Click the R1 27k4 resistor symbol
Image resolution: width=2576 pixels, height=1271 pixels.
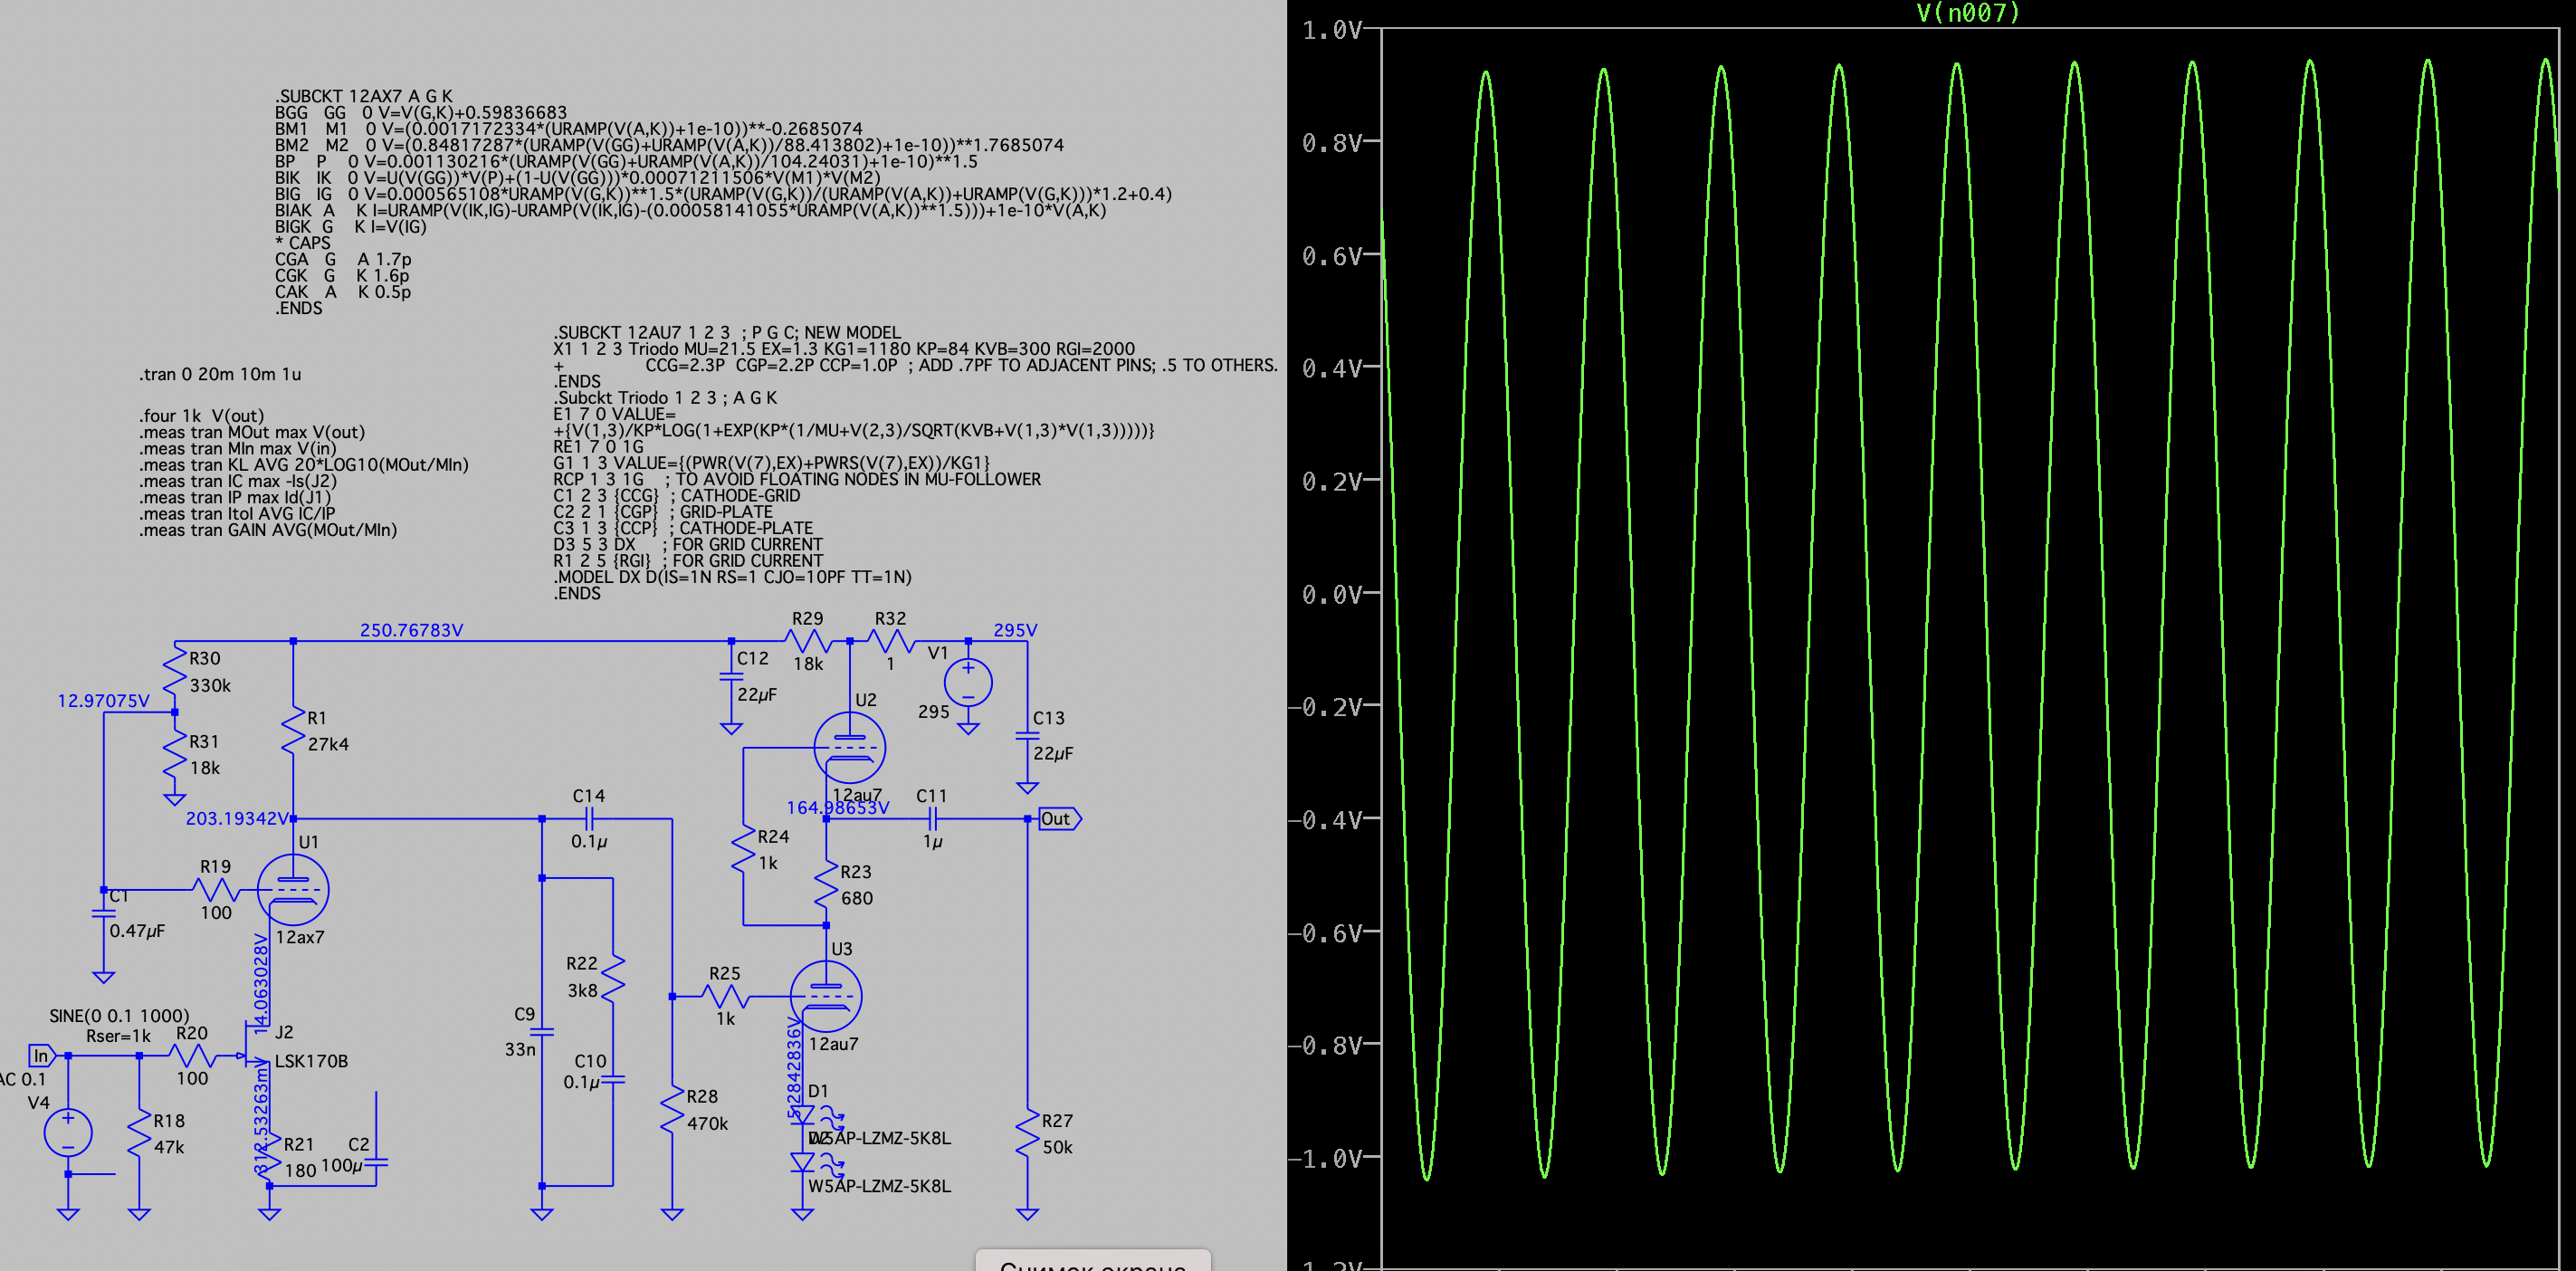coord(293,731)
